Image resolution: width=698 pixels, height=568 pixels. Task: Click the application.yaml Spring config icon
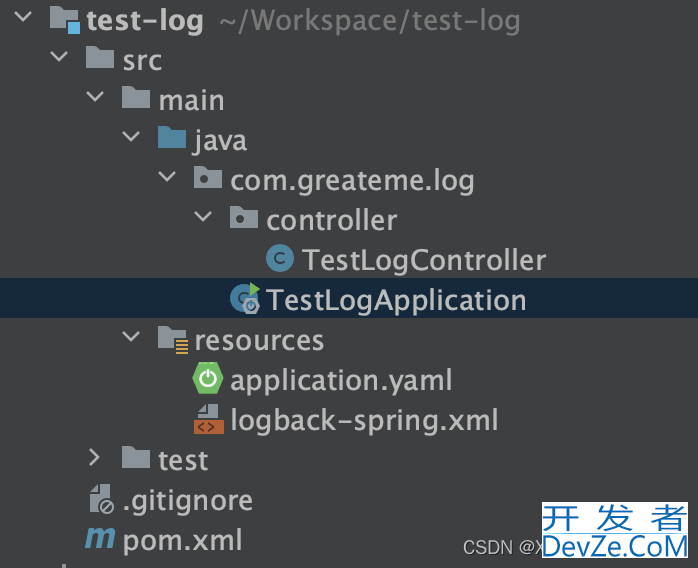click(x=207, y=378)
